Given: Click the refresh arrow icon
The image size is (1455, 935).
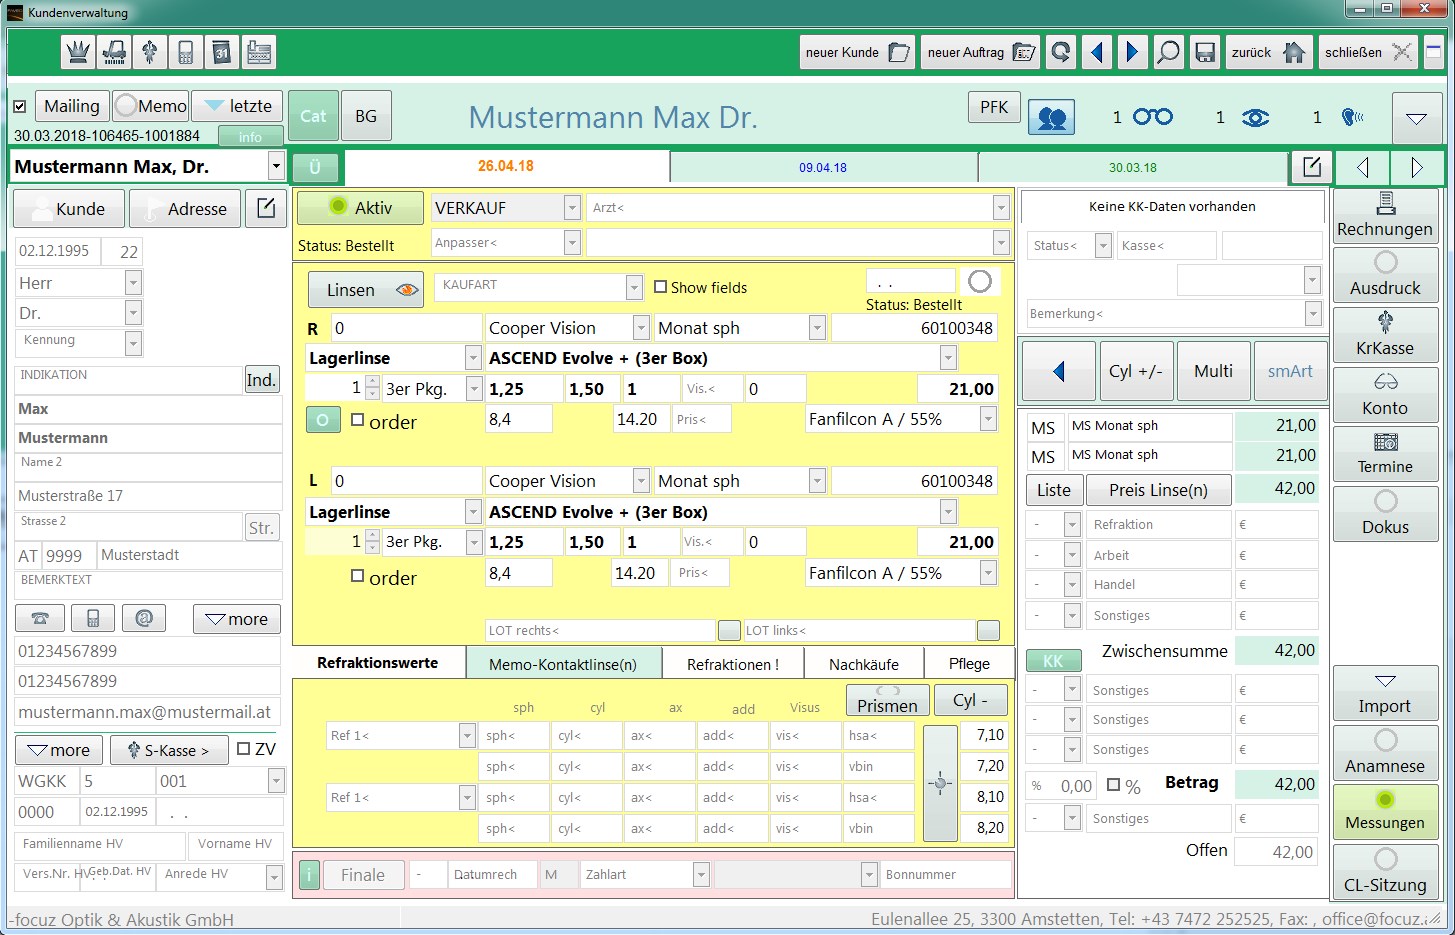Looking at the screenshot, I should (1061, 52).
